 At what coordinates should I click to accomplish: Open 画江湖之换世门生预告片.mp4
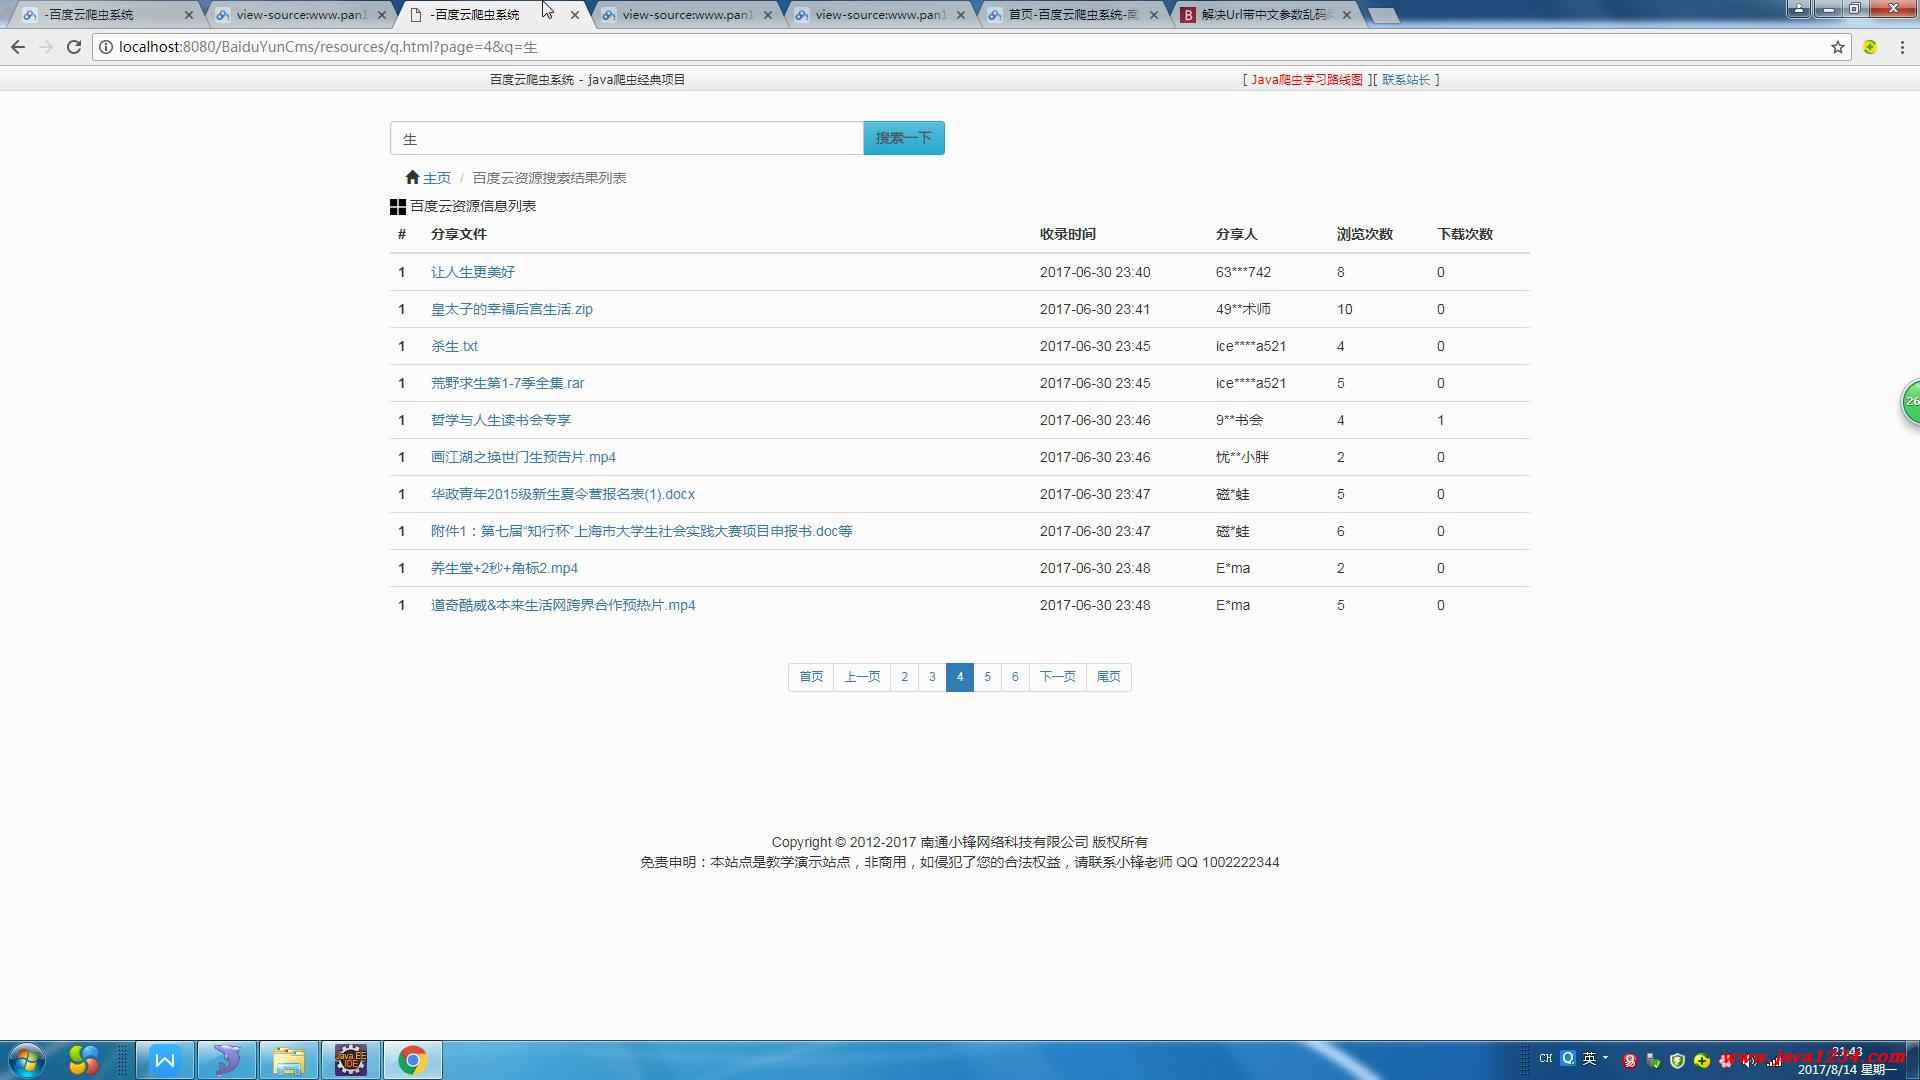(523, 457)
